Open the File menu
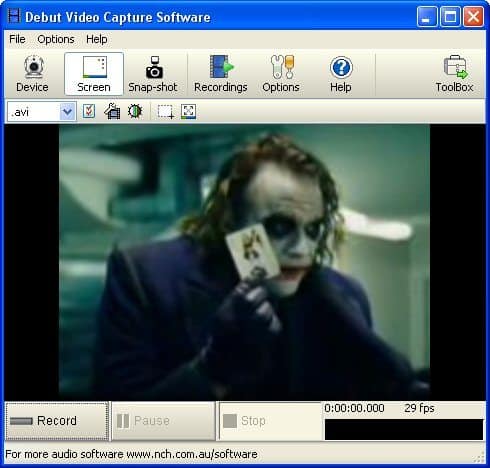490x468 pixels. click(17, 39)
